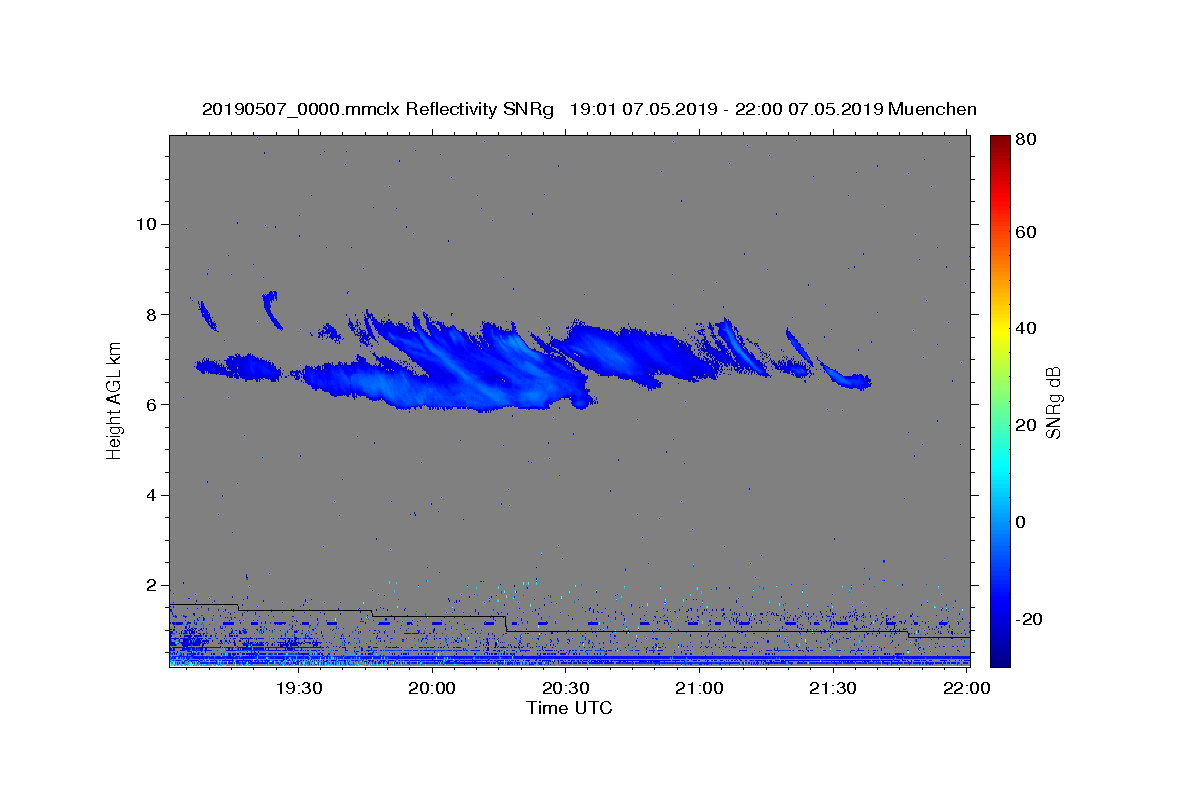
Task: Click the 20:00 time tick label
Action: click(x=431, y=688)
